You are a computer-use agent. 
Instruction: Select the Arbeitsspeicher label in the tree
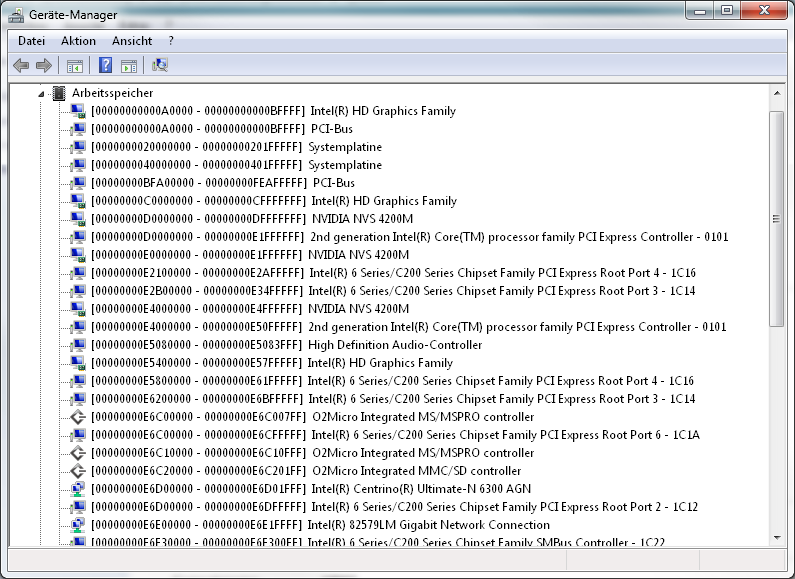(x=112, y=93)
